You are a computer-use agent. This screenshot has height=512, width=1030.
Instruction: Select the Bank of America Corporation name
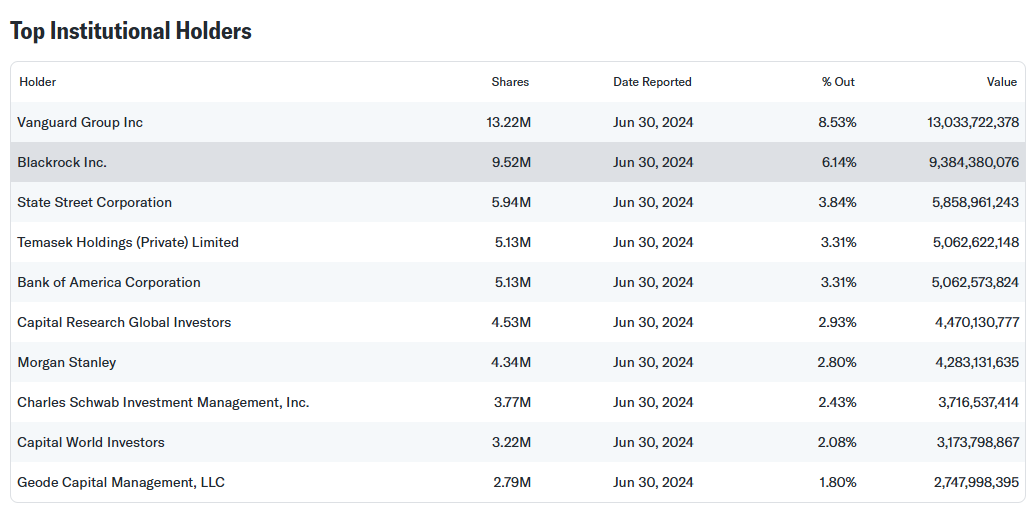point(109,283)
